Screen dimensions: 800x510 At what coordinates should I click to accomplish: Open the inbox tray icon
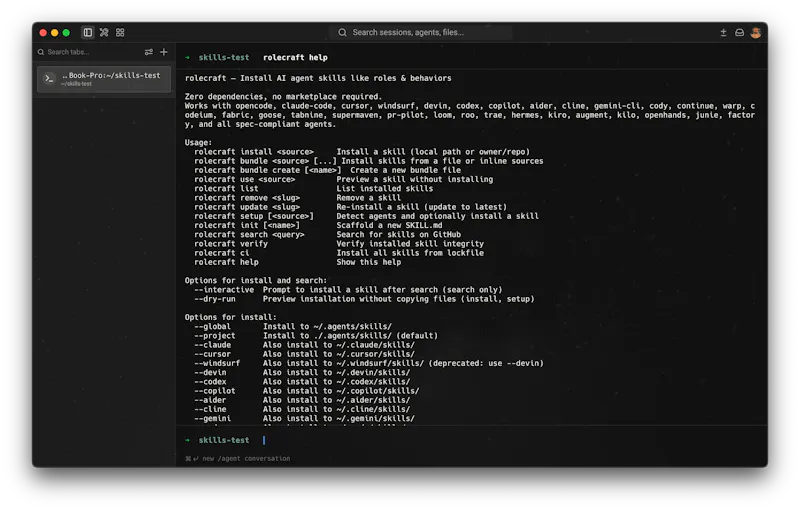coord(739,32)
